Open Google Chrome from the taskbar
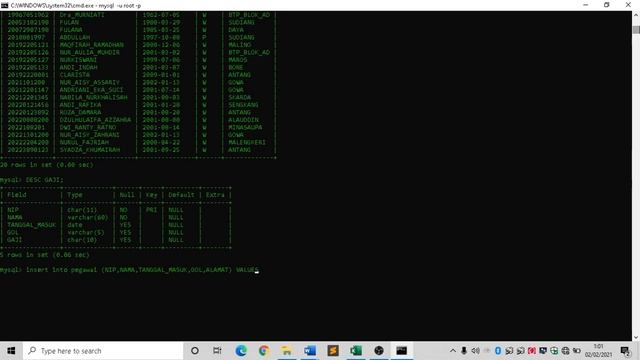Screen dimensions: 640x360 coord(264,351)
